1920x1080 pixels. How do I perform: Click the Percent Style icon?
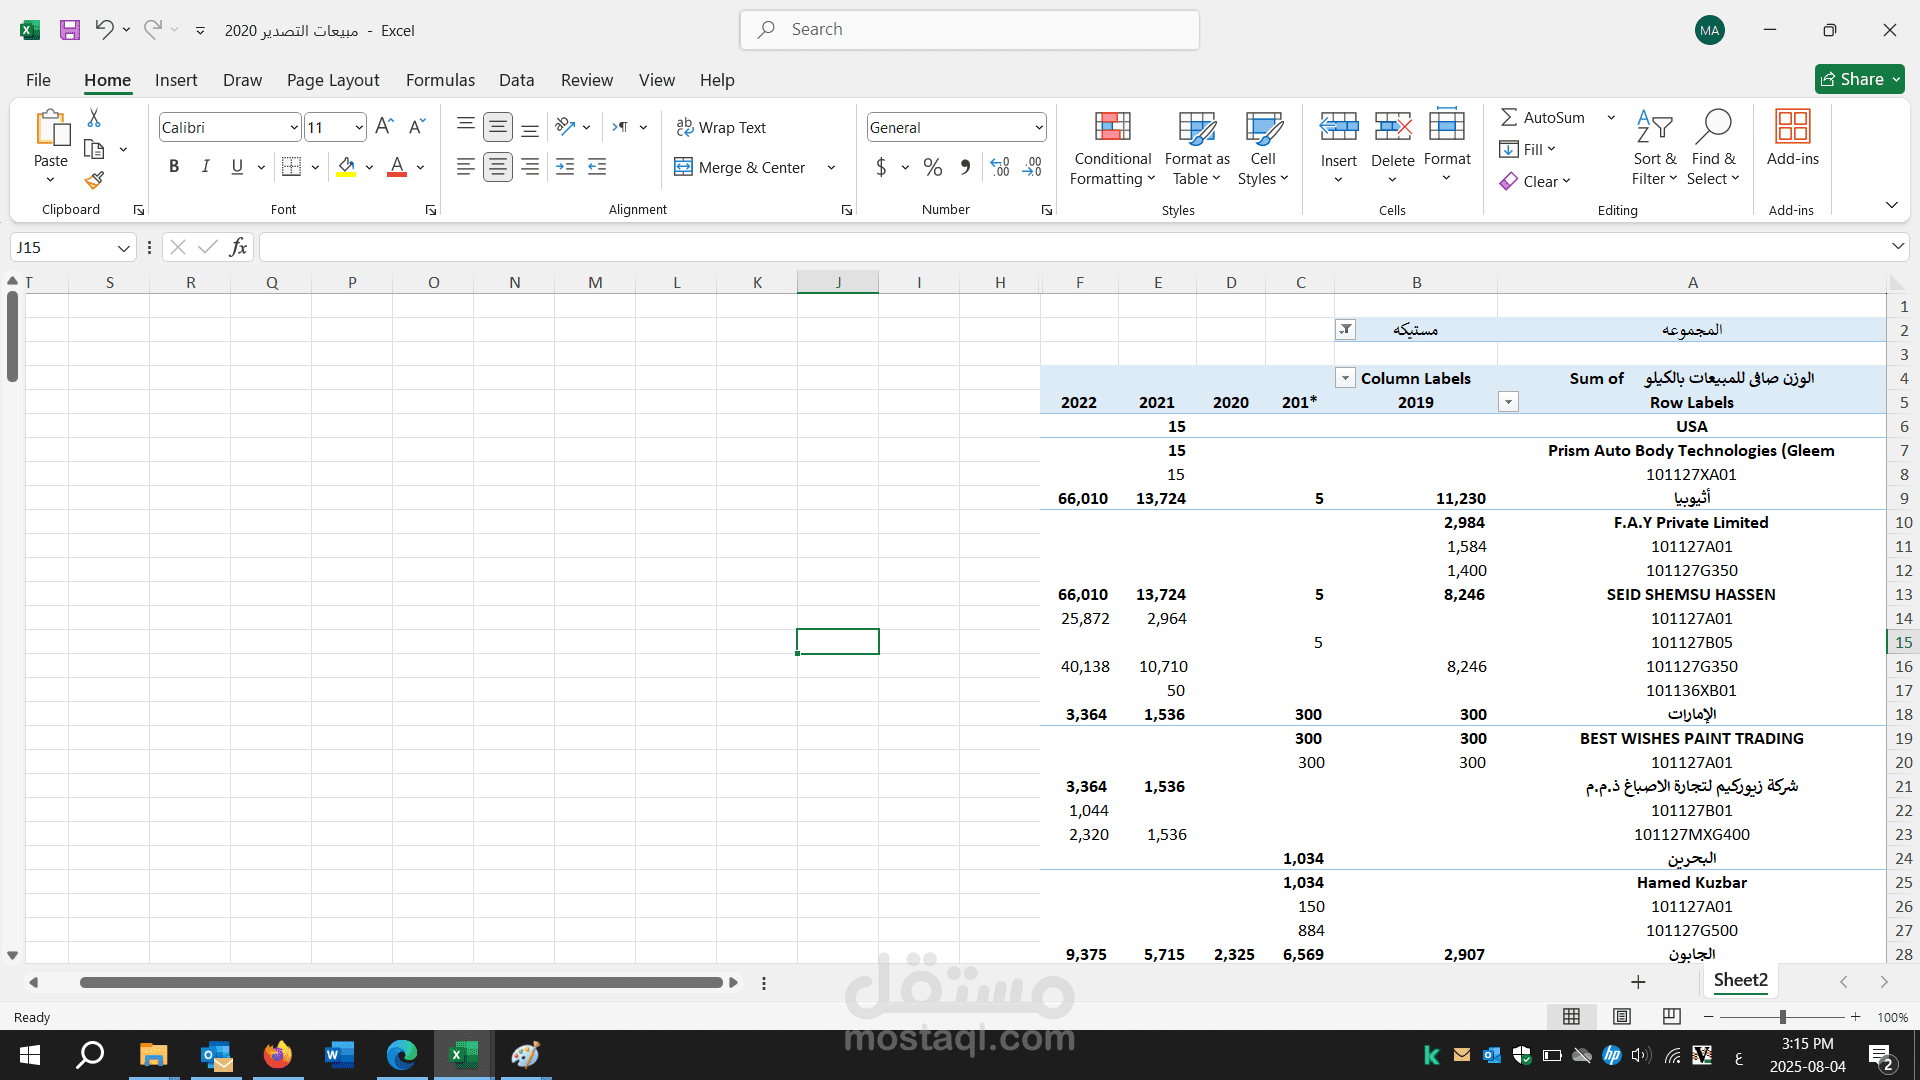point(932,167)
